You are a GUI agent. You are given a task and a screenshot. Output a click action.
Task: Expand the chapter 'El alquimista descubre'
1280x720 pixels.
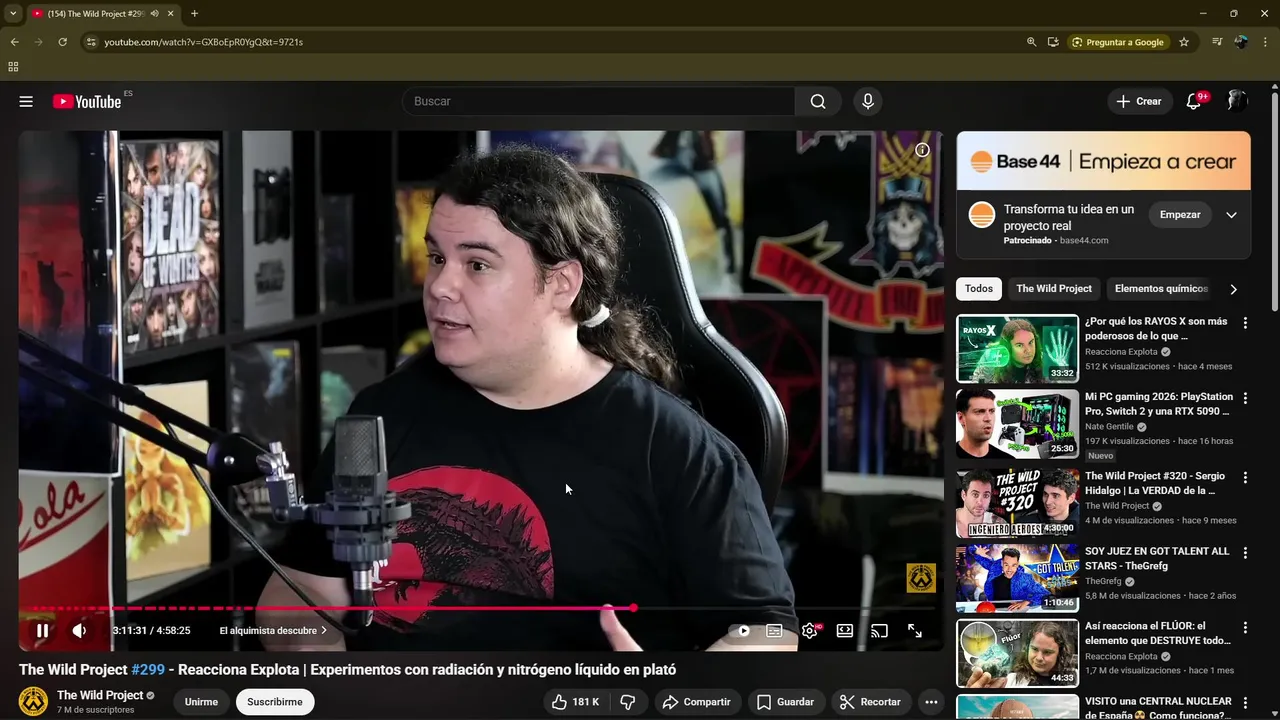[273, 631]
